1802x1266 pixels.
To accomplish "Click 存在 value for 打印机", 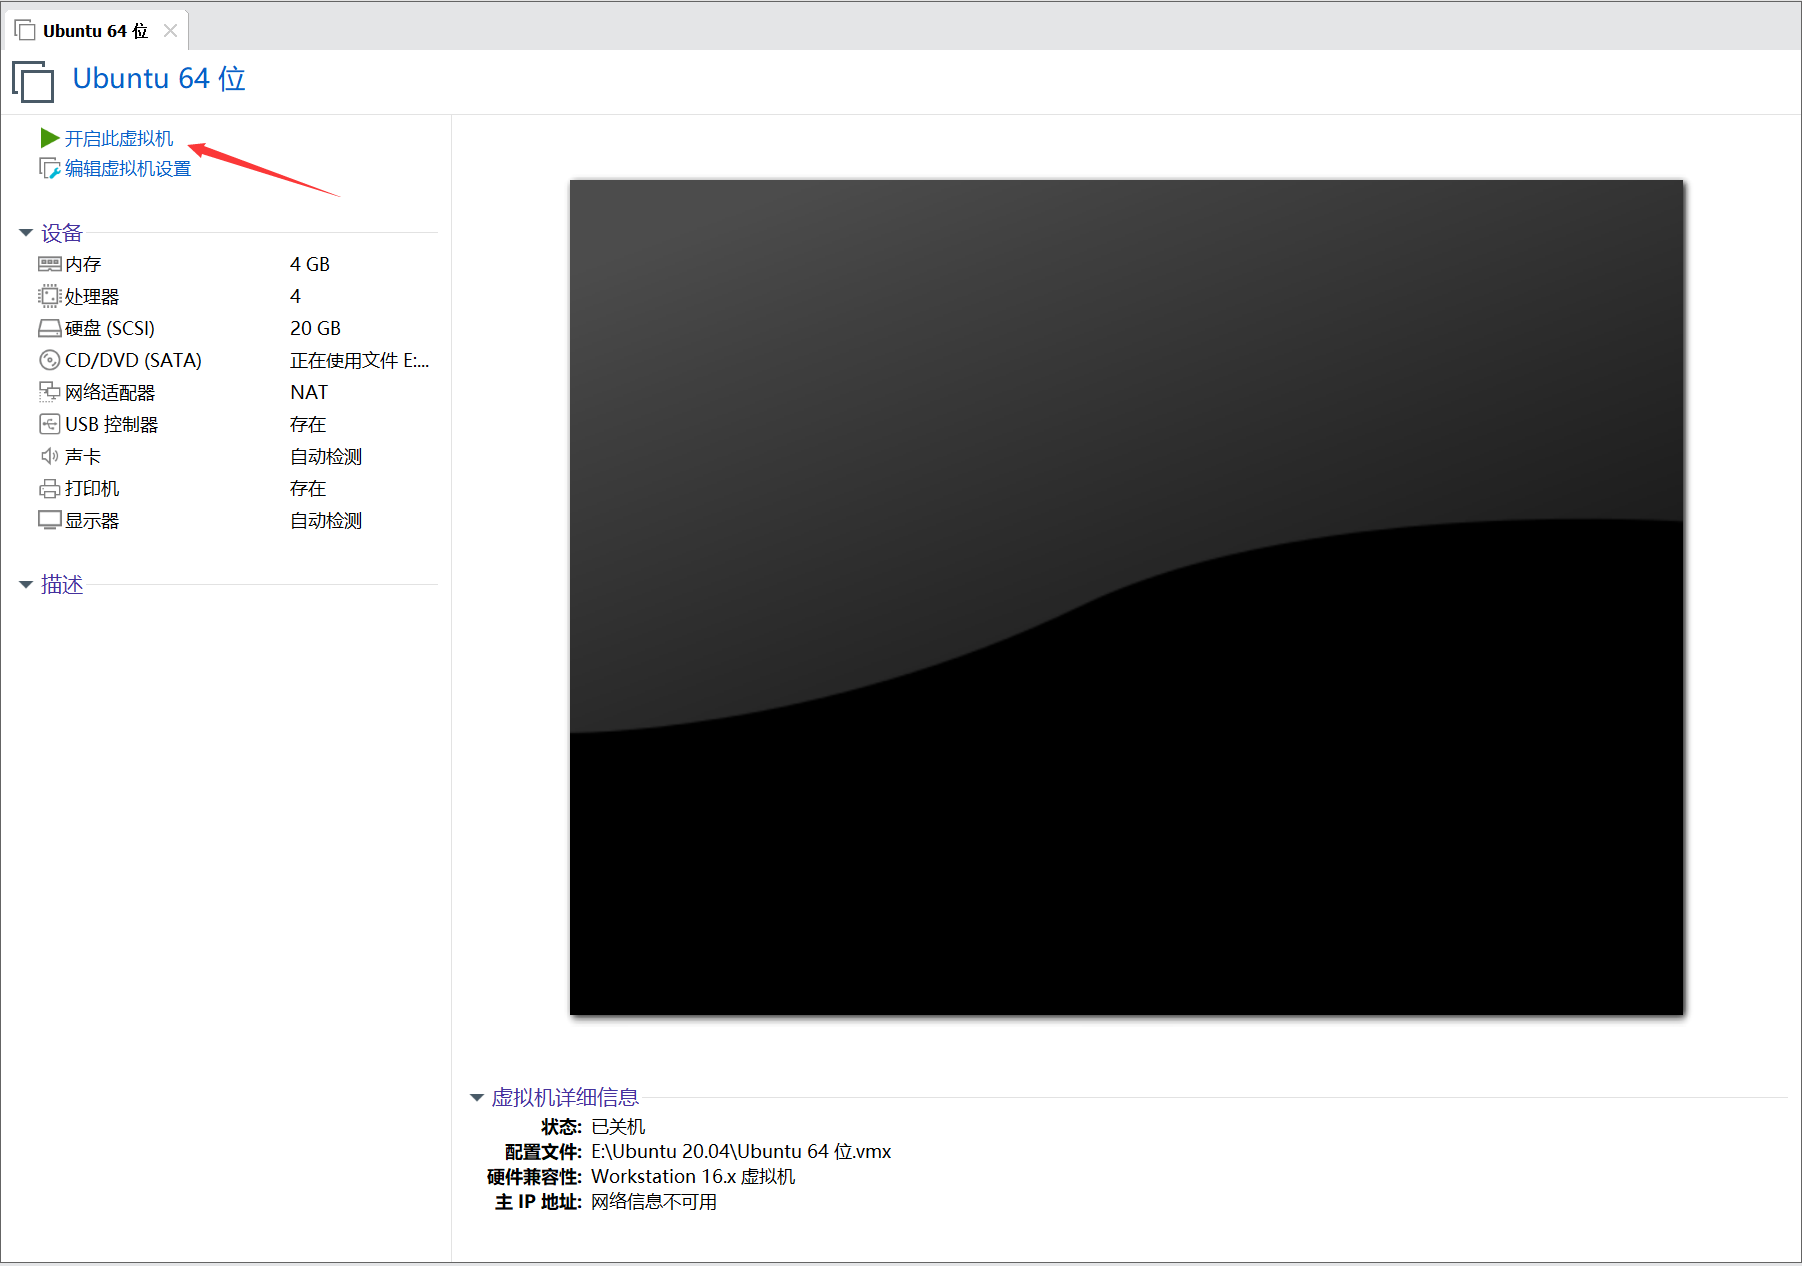I will click(308, 488).
